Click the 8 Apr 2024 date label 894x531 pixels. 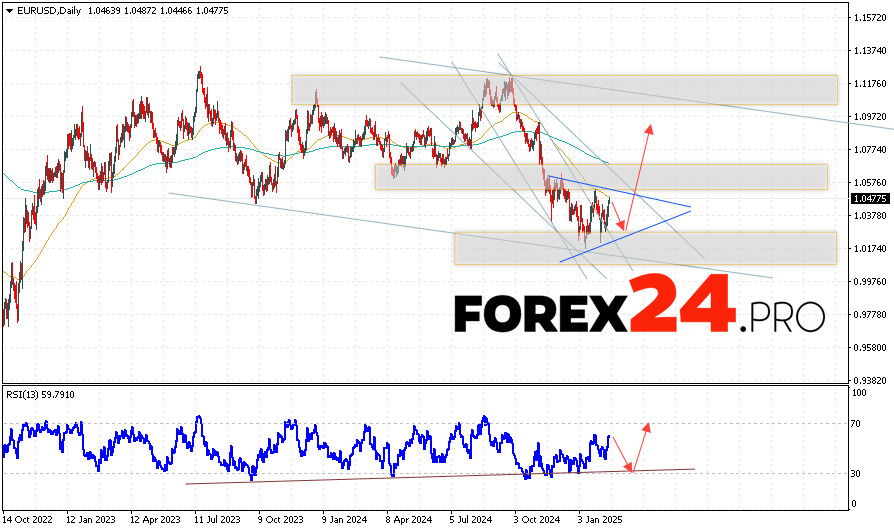(409, 520)
